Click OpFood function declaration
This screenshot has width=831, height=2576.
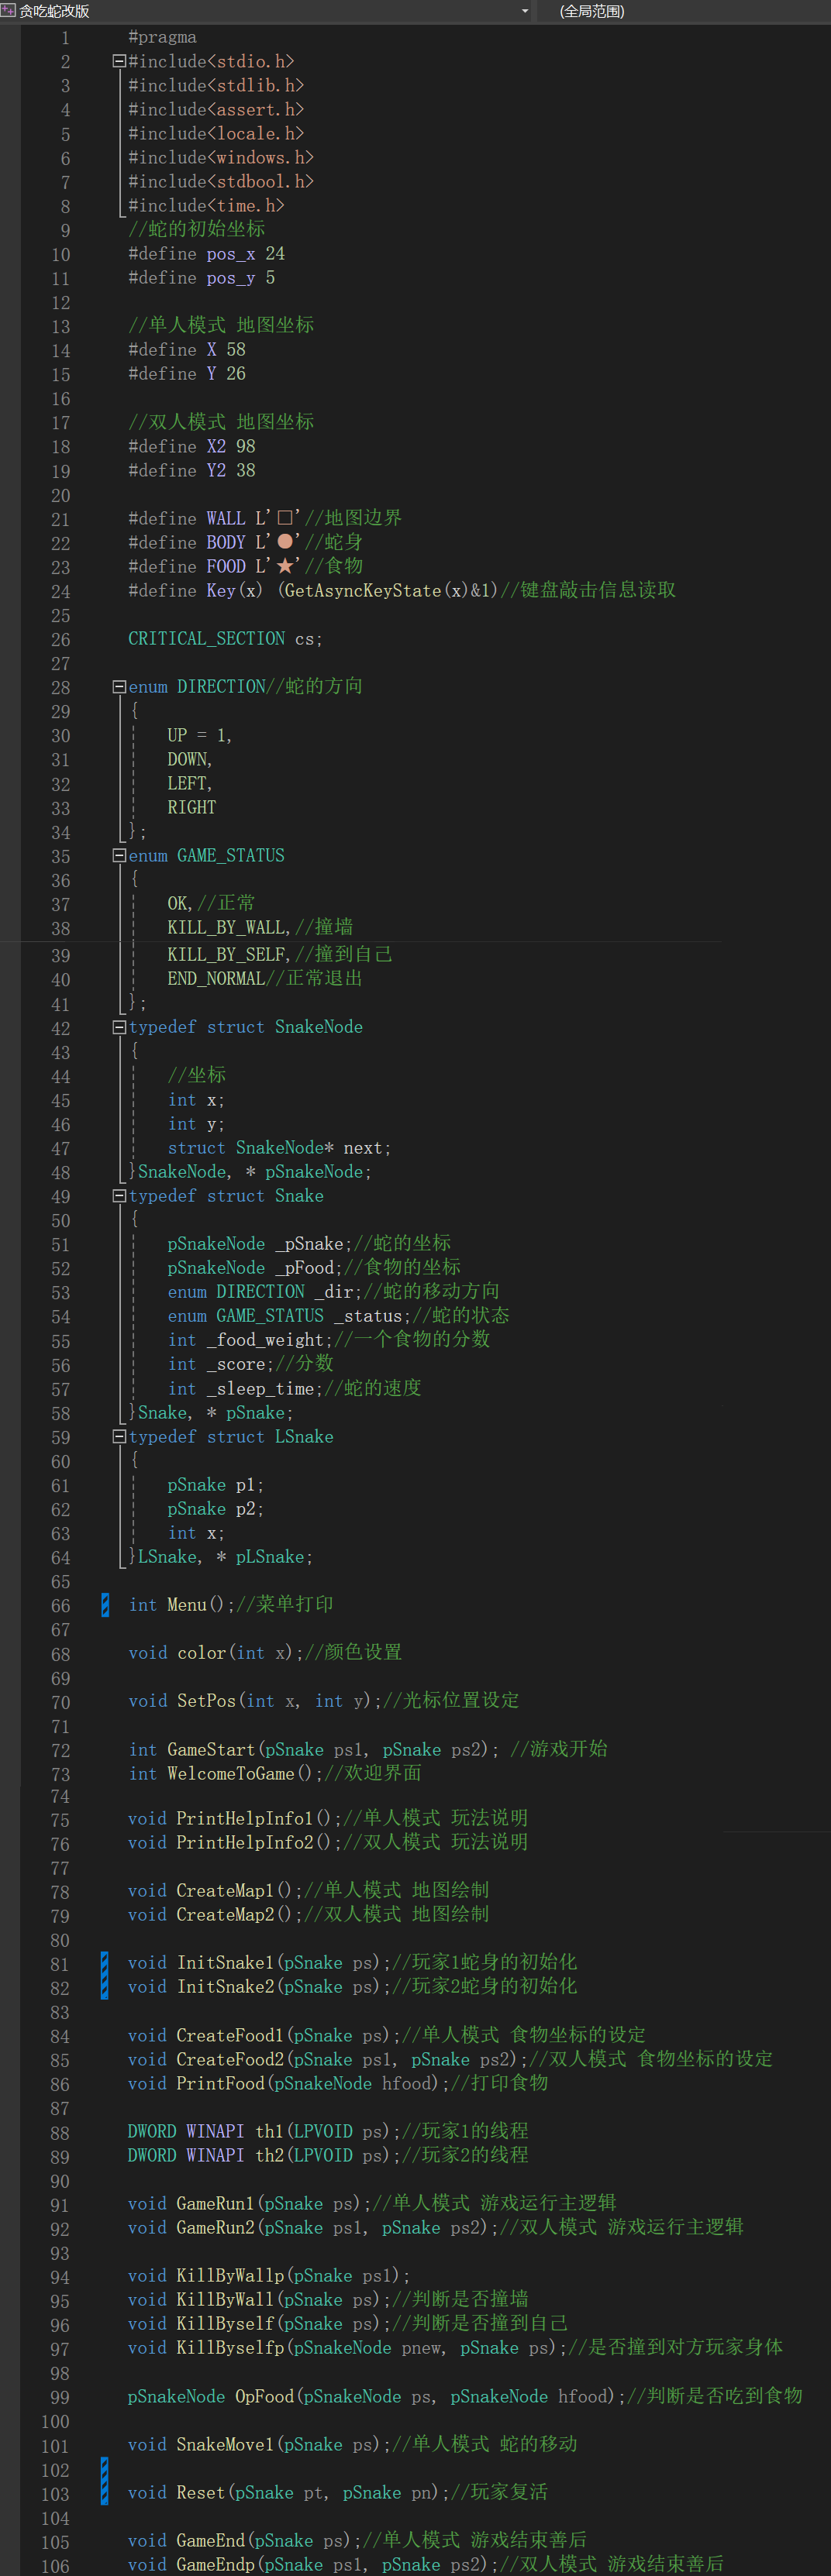(378, 2397)
